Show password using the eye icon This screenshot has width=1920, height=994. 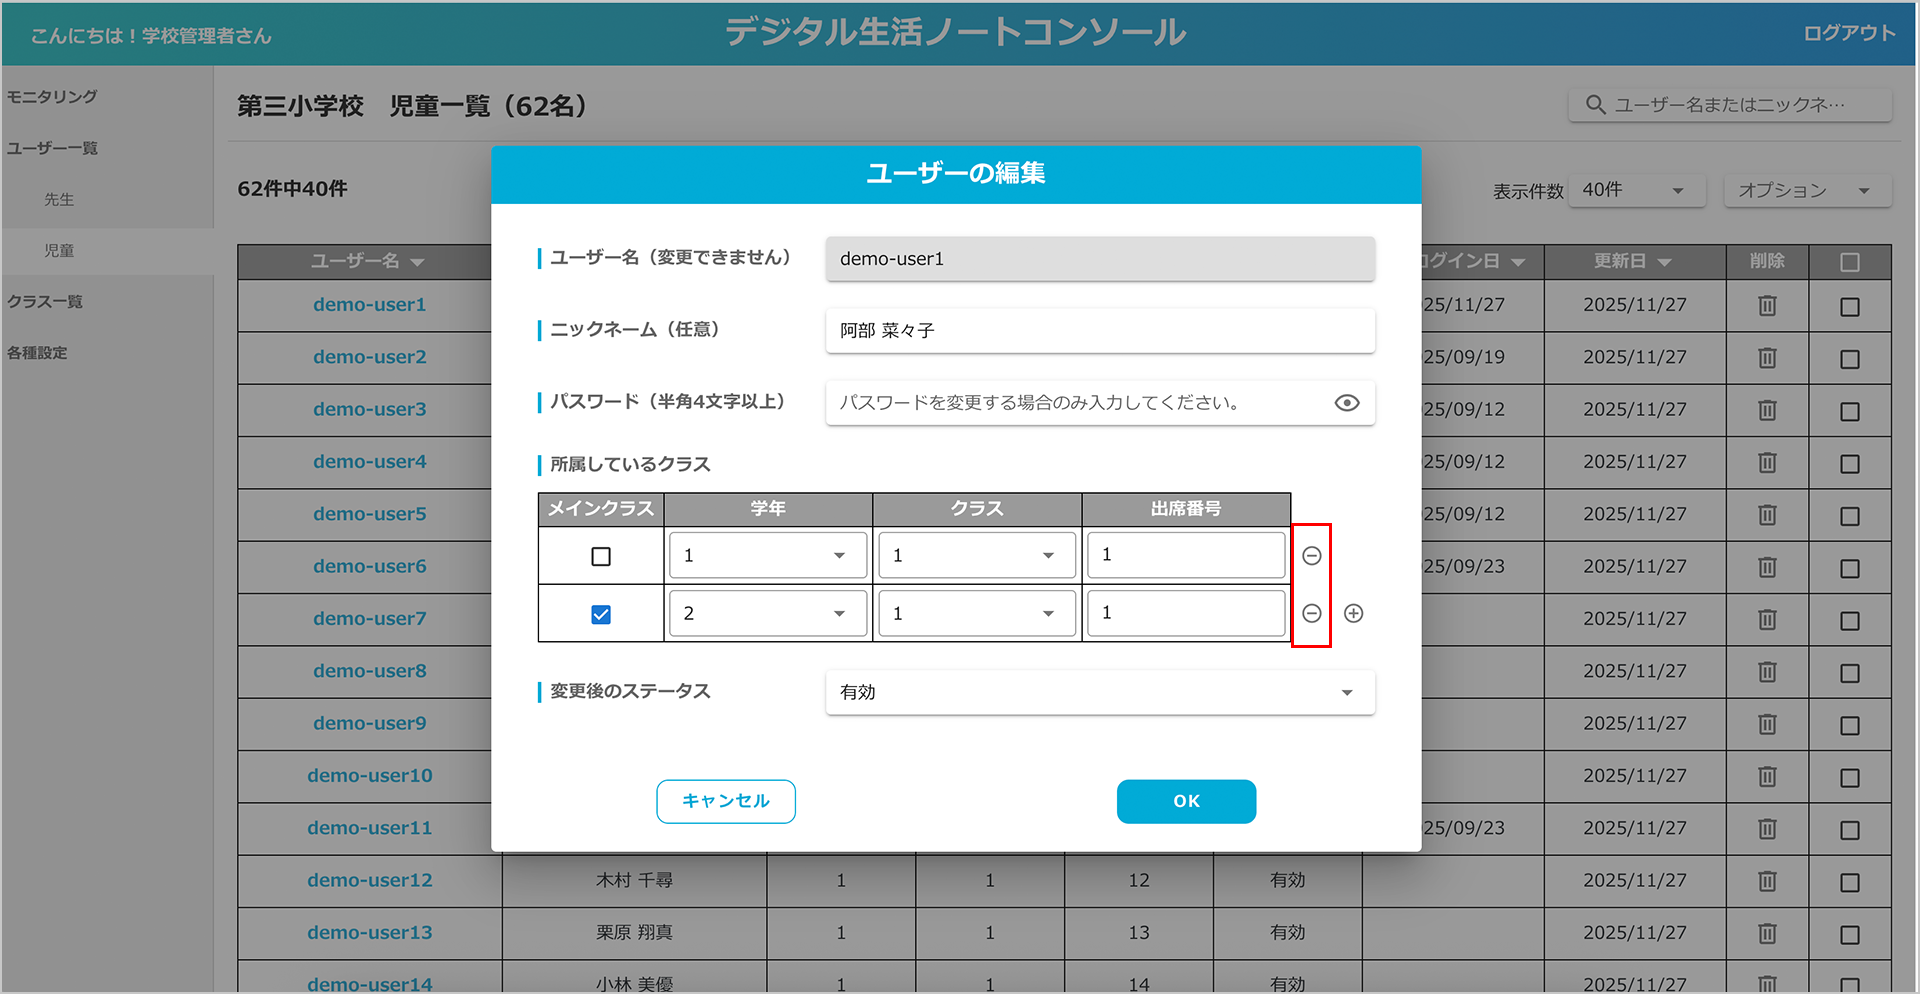point(1346,403)
